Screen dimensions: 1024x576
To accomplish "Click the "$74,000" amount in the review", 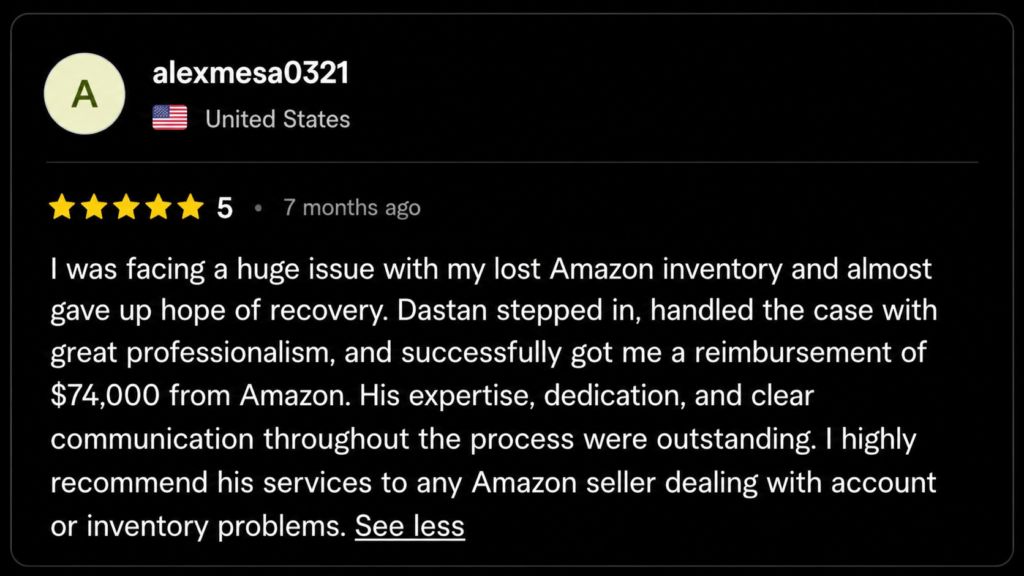I will [105, 396].
